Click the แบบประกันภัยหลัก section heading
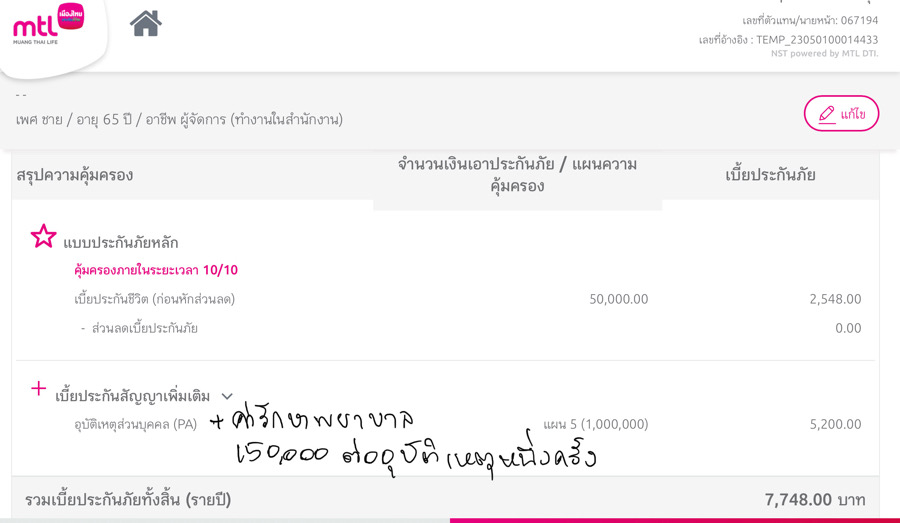This screenshot has width=900, height=523. click(121, 243)
